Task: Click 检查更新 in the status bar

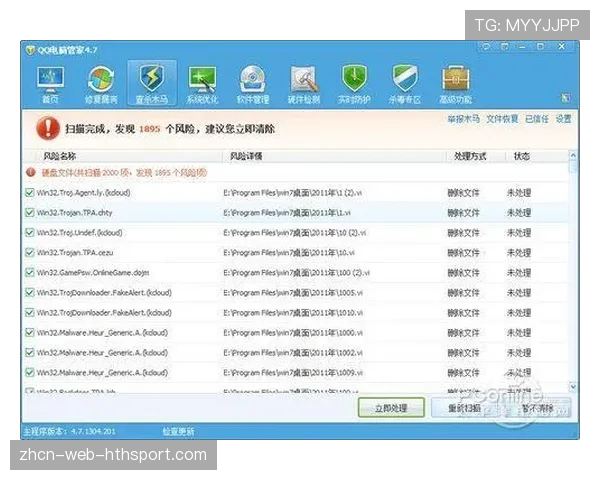Action: [178, 431]
